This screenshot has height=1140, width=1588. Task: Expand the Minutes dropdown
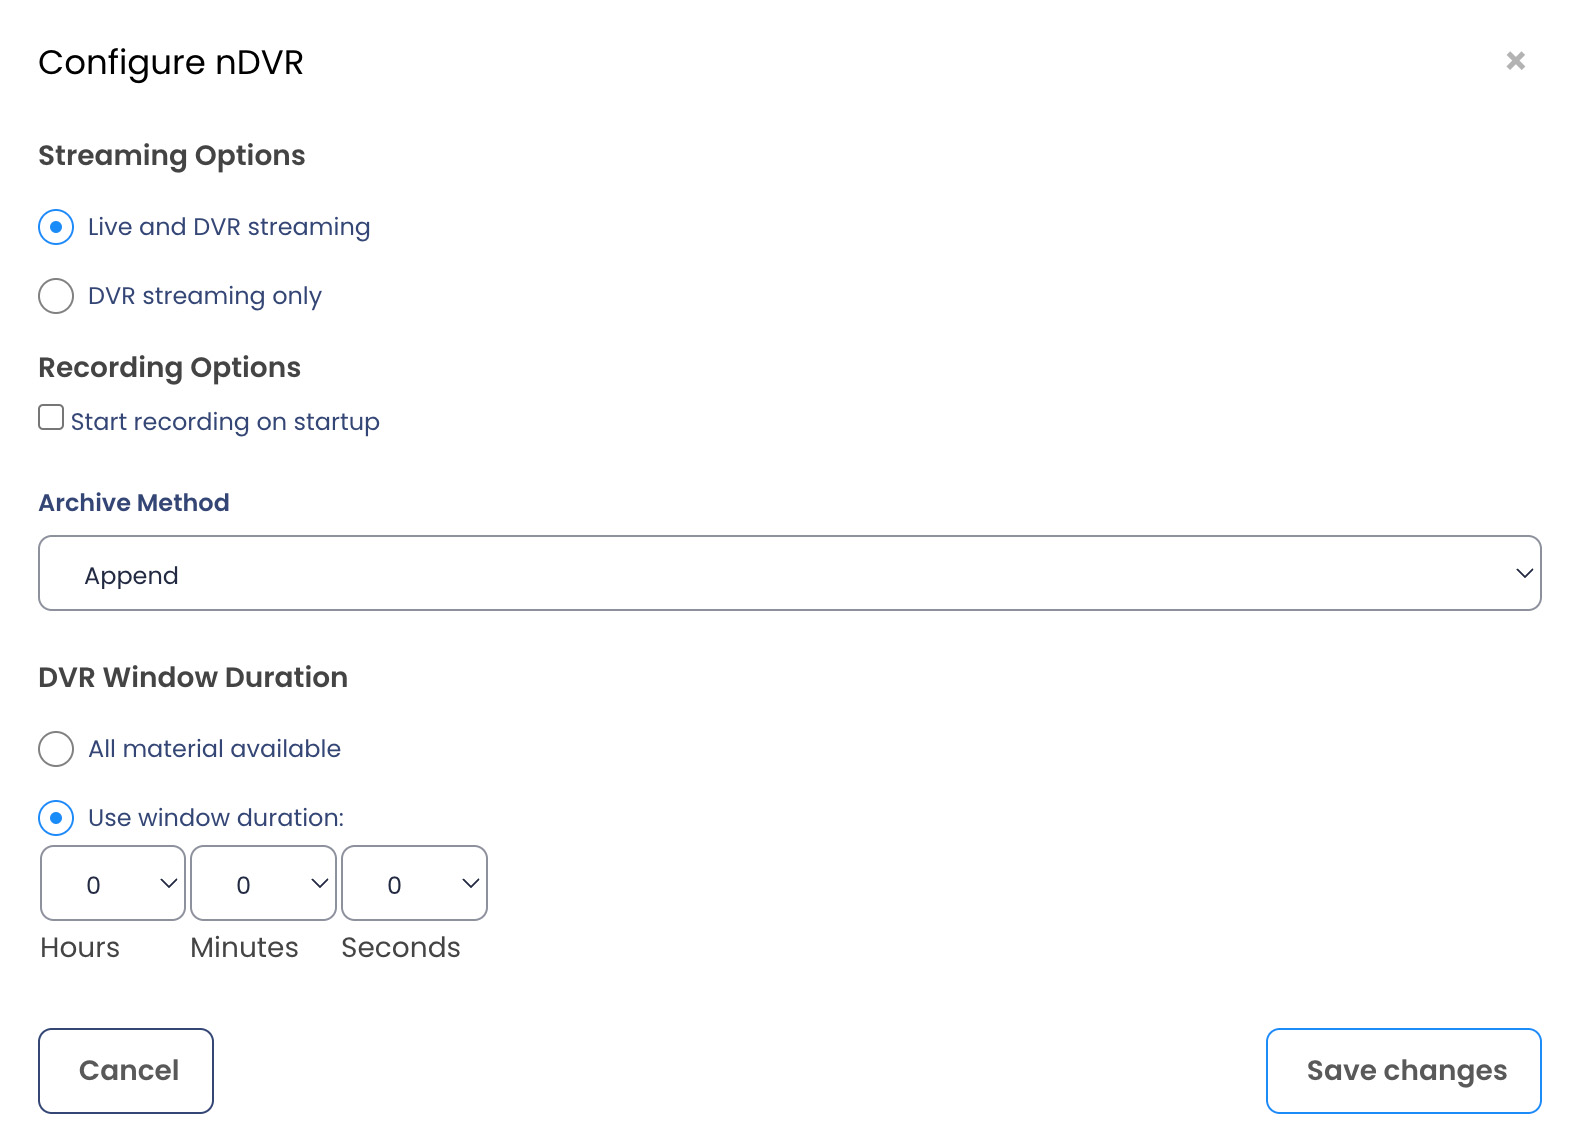[263, 883]
